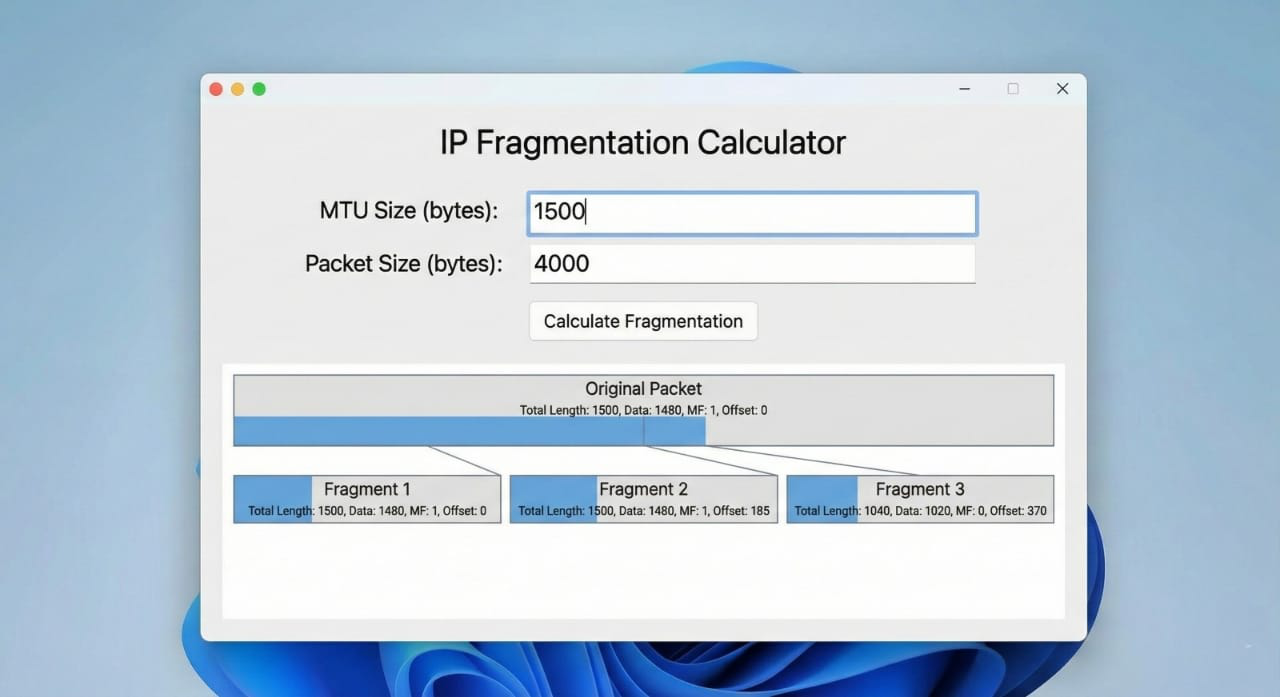This screenshot has height=697, width=1280.
Task: Click the IP Fragmentation Calculator title
Action: 643,142
